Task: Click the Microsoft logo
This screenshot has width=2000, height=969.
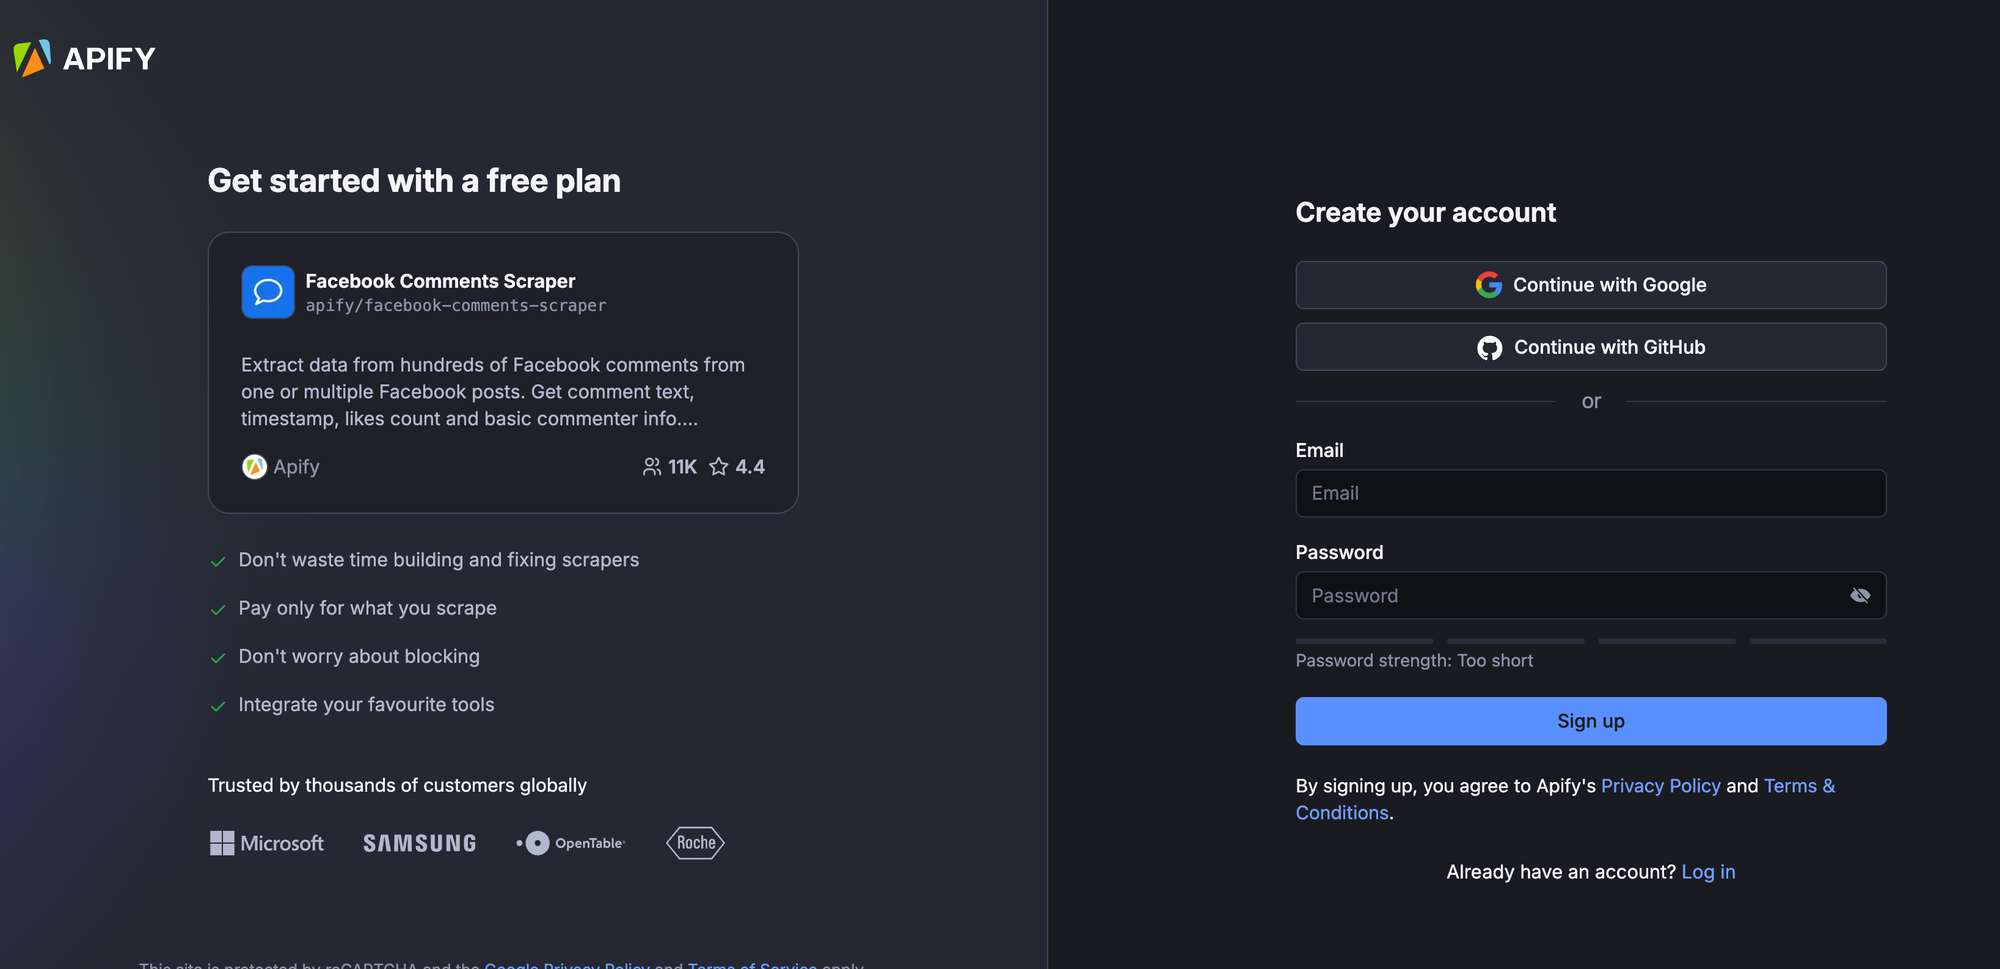Action: pyautogui.click(x=267, y=843)
